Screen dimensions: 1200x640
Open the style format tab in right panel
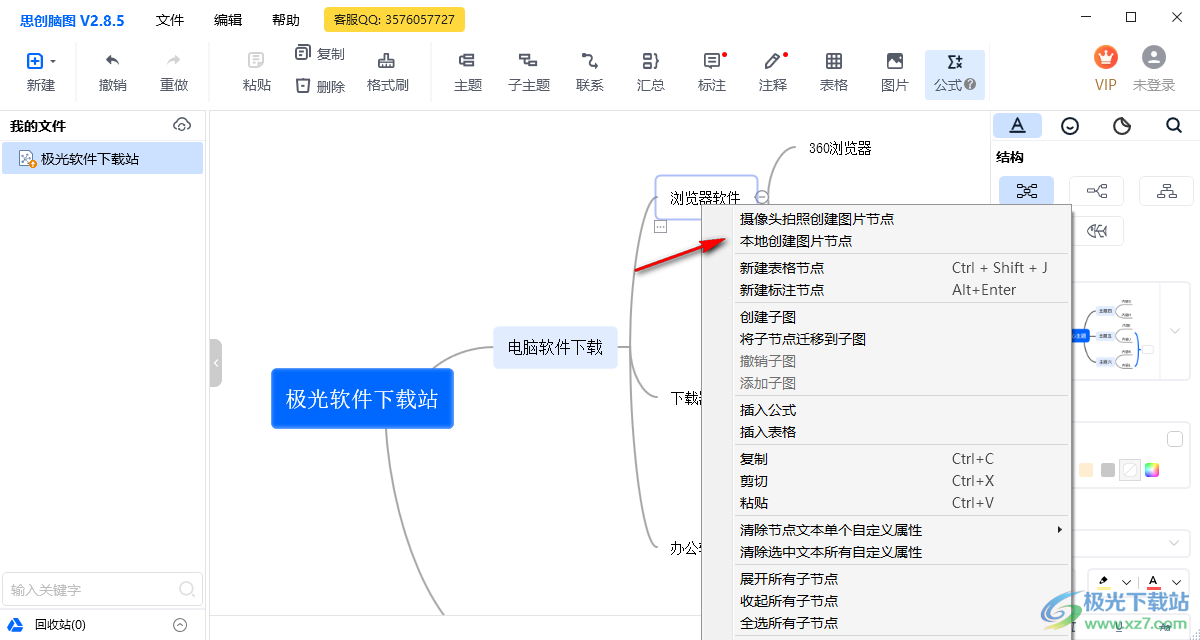point(1017,125)
